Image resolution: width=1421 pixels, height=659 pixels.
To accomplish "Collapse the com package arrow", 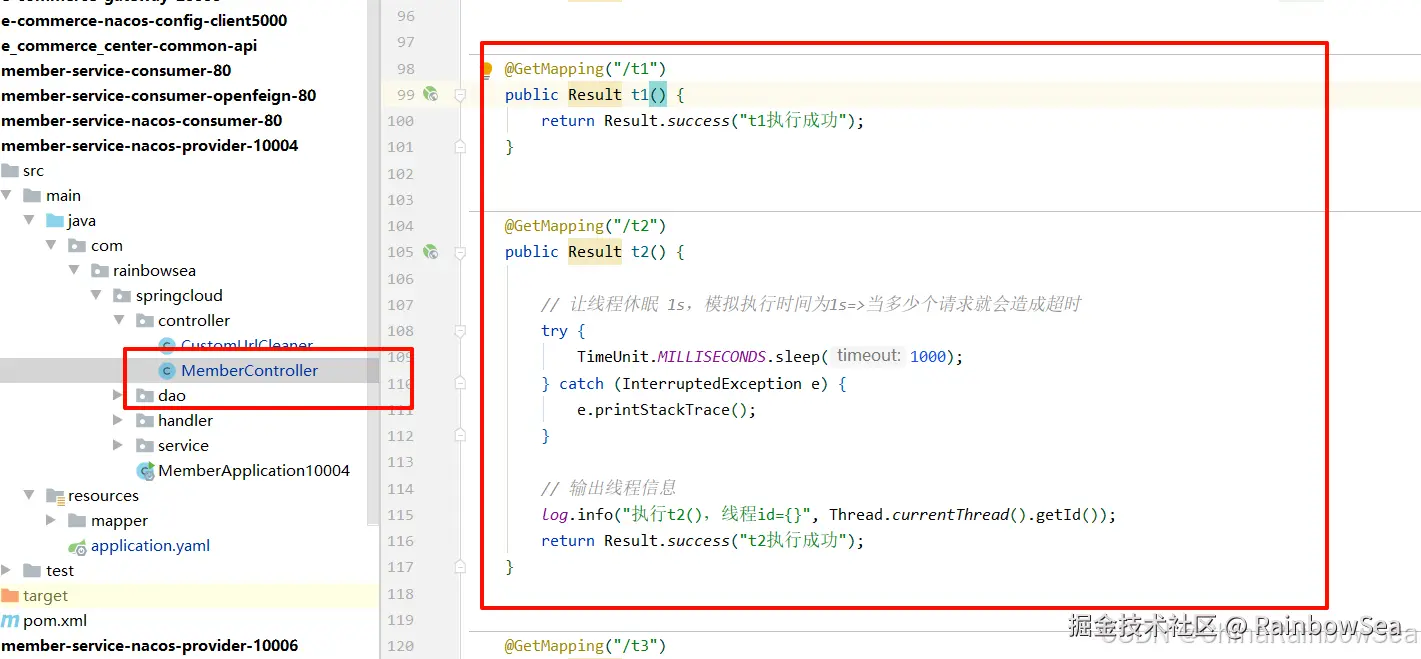I will [x=52, y=246].
